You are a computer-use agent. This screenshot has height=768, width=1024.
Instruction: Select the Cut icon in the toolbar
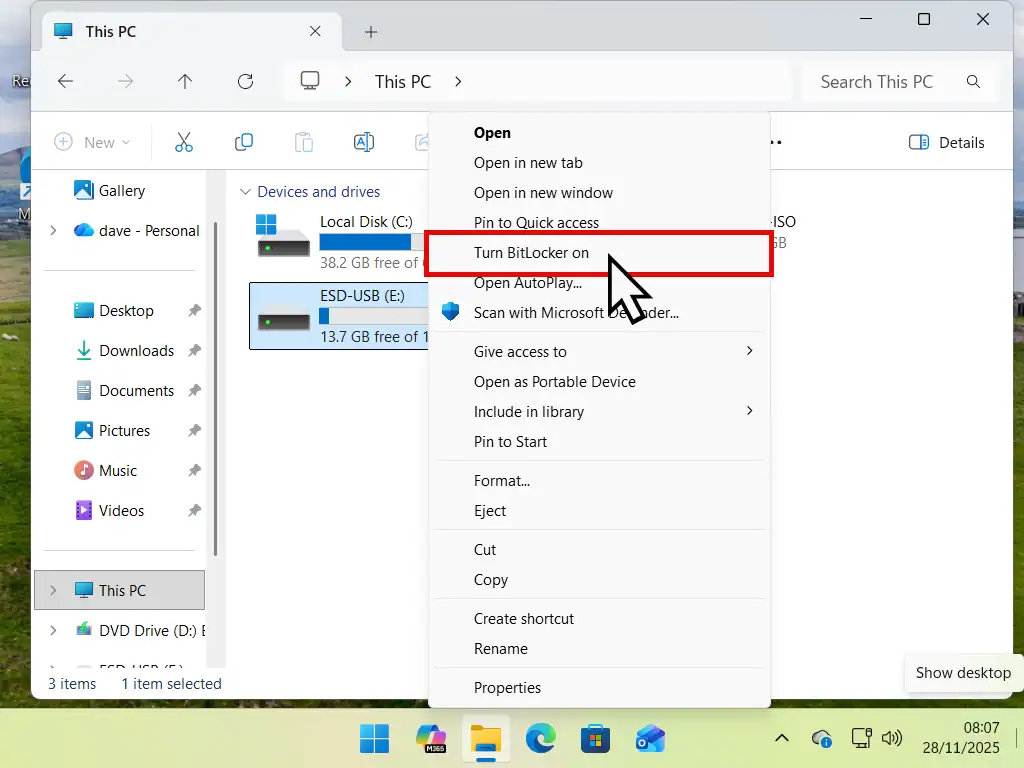coord(183,142)
